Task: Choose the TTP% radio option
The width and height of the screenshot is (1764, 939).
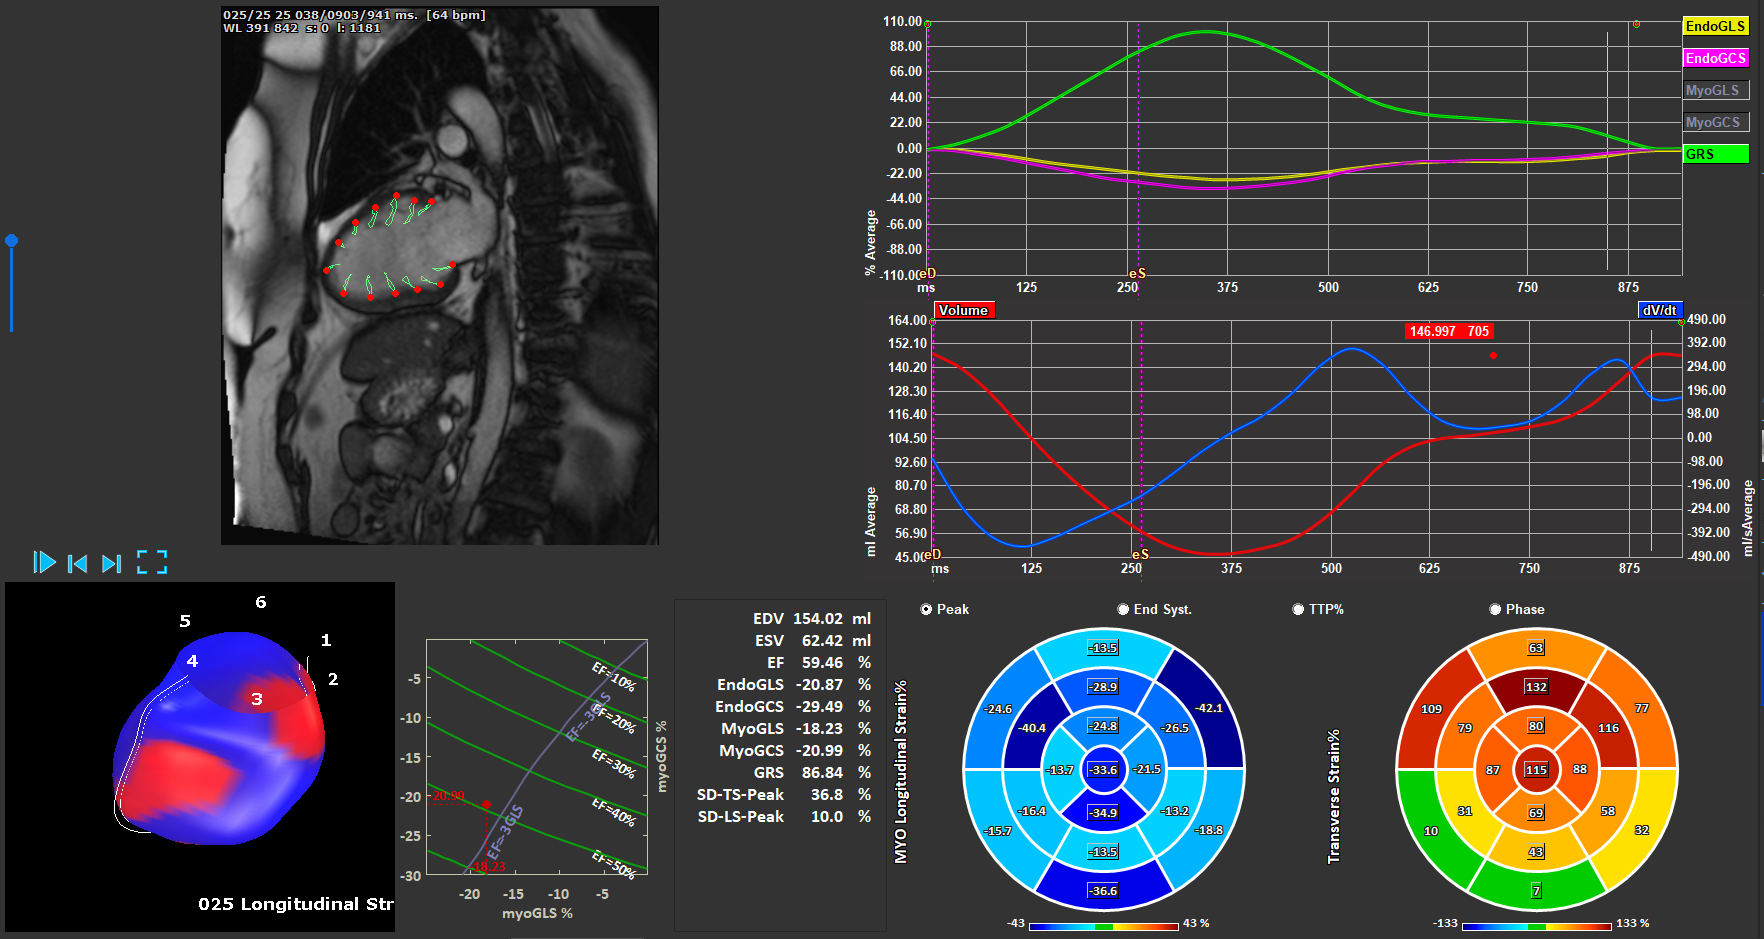Action: tap(1298, 609)
